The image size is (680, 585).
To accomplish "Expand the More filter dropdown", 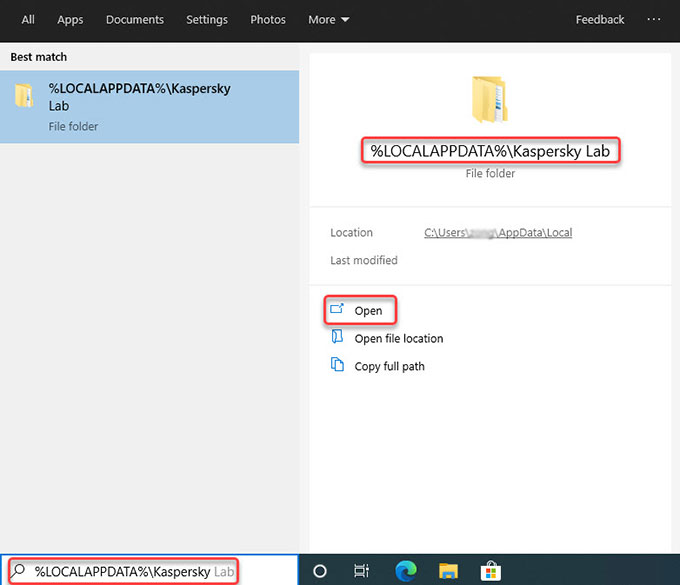I will pos(329,20).
